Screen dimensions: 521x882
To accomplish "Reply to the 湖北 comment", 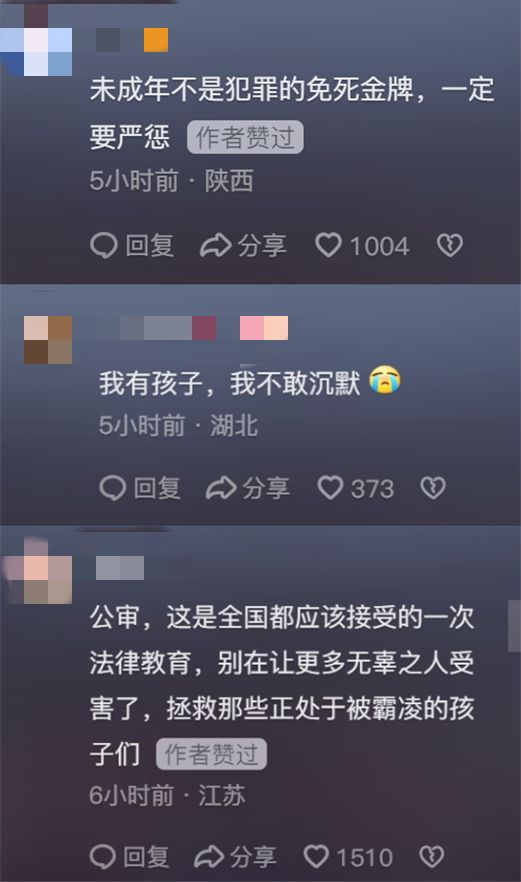I will pyautogui.click(x=140, y=488).
